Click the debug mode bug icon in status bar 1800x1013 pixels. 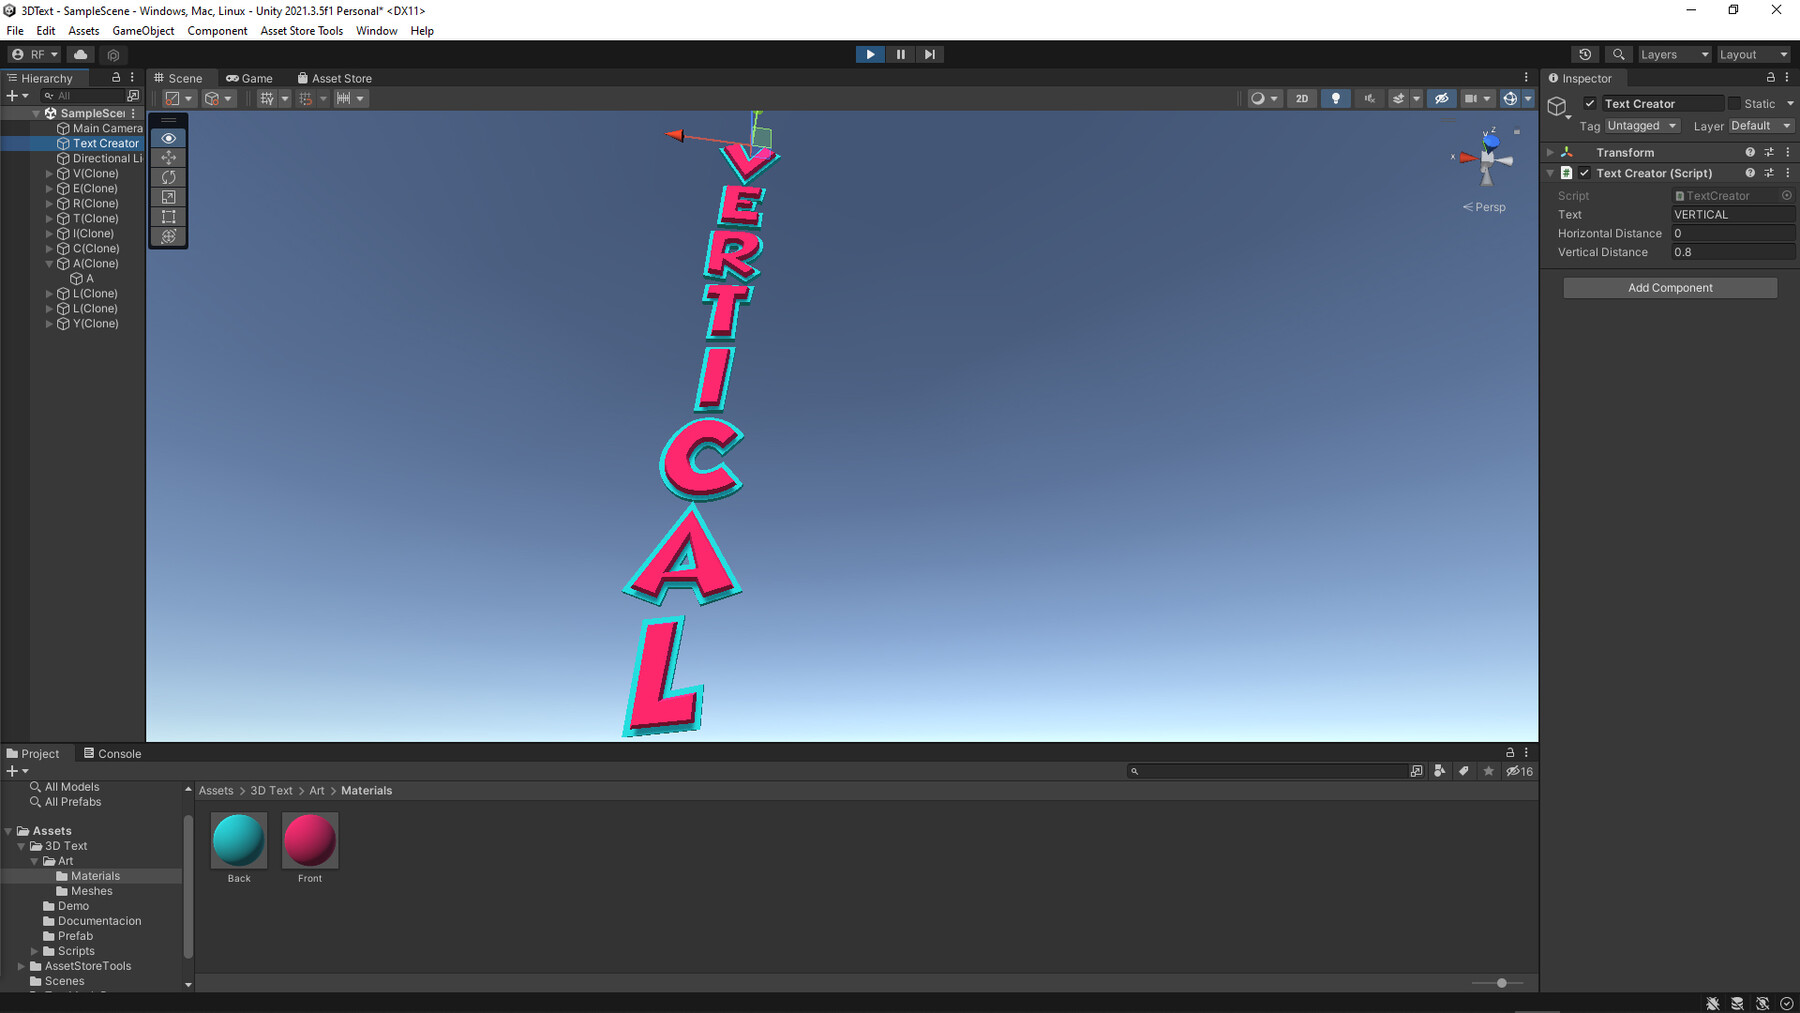pos(1713,1003)
